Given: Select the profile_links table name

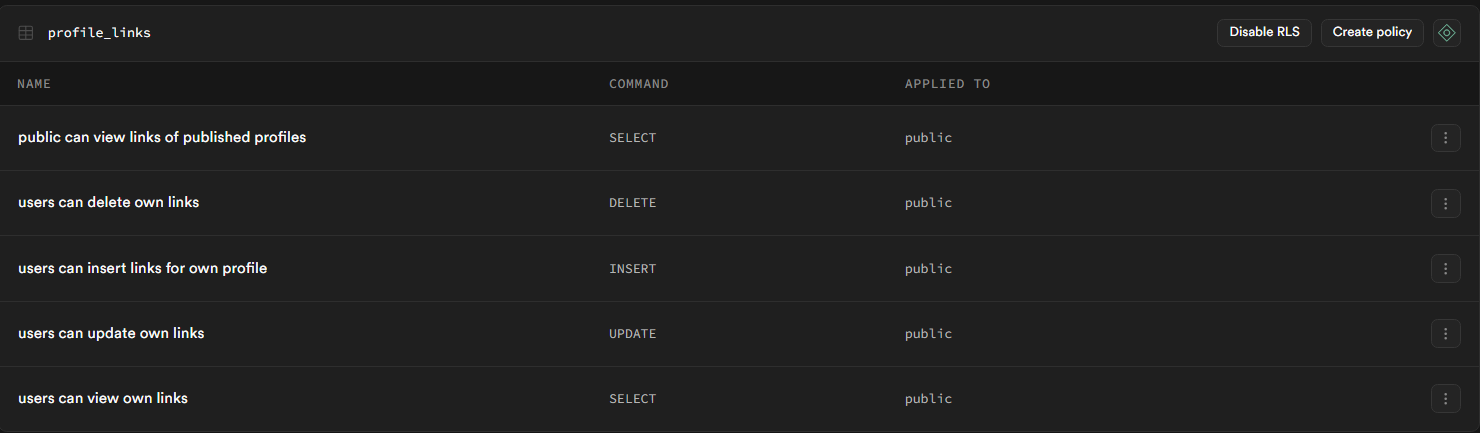Looking at the screenshot, I should pyautogui.click(x=99, y=33).
